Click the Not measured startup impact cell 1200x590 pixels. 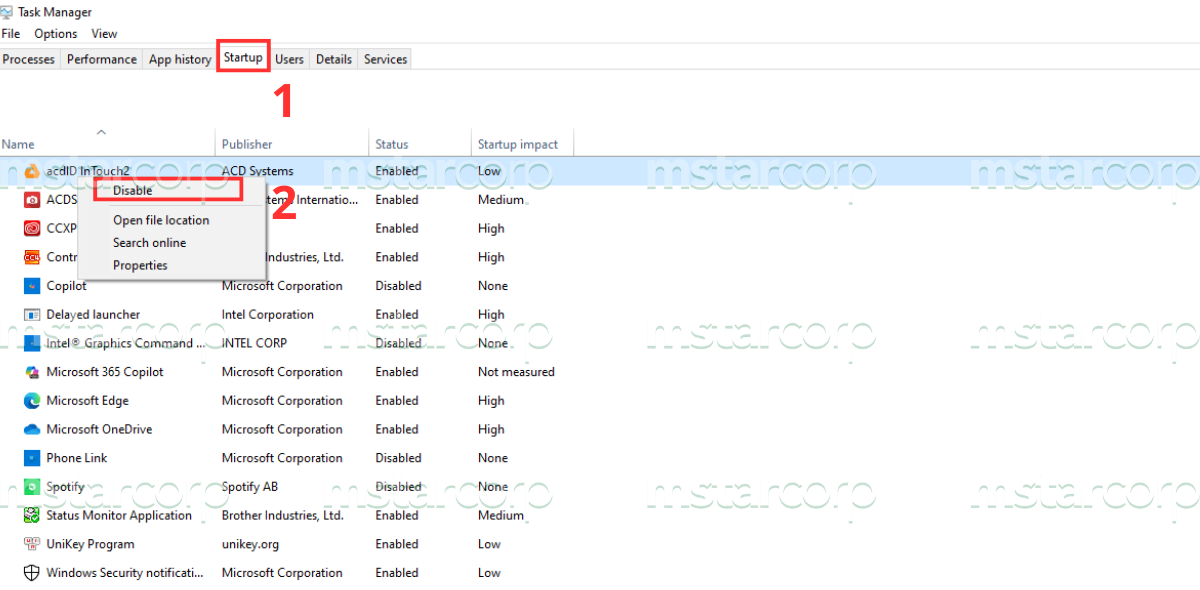(516, 372)
